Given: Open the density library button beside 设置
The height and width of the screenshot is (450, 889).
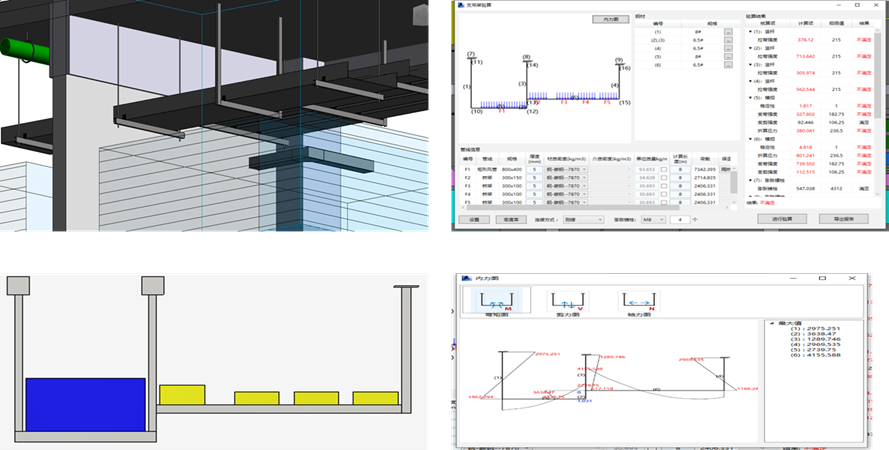Looking at the screenshot, I should (x=511, y=219).
